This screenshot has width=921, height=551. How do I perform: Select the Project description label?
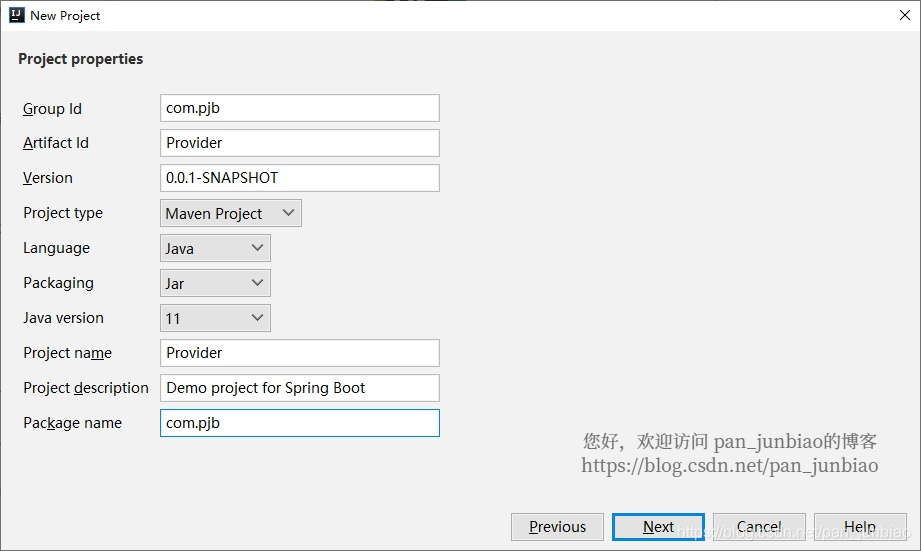click(x=86, y=388)
